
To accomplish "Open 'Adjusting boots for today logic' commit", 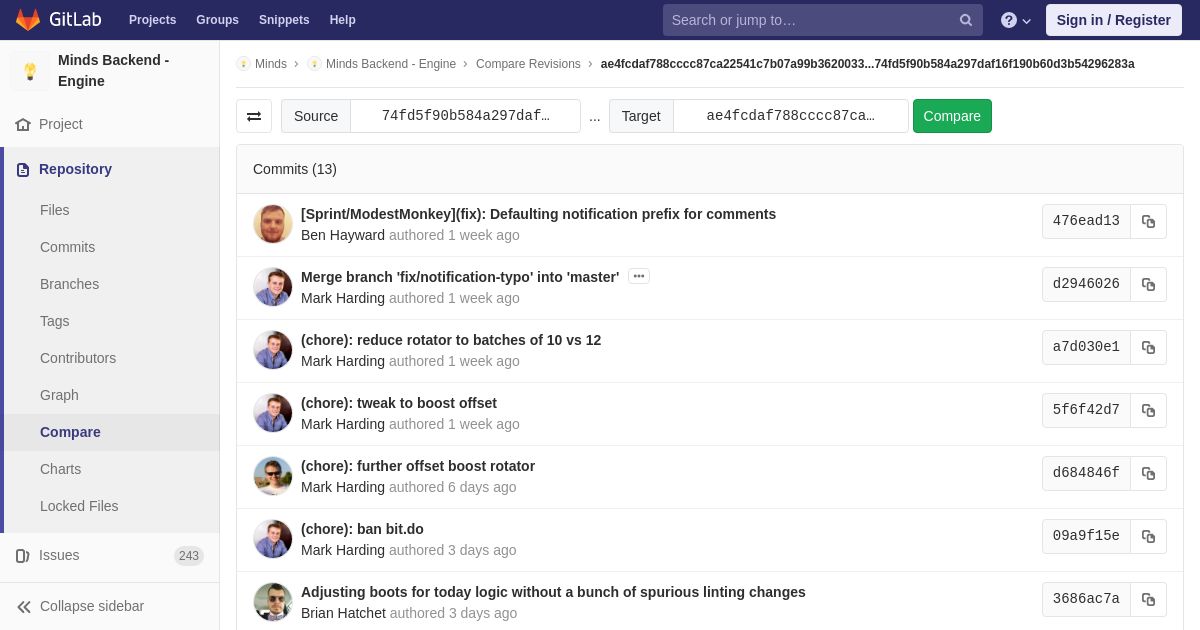I will [x=553, y=592].
